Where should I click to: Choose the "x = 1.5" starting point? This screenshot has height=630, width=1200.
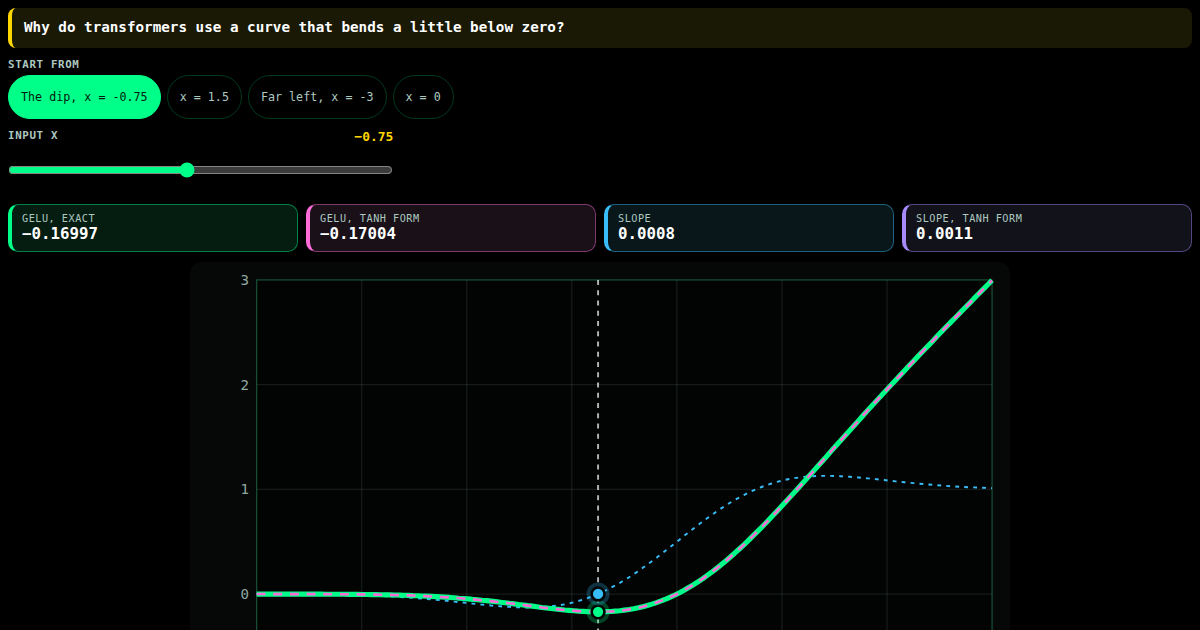click(204, 97)
